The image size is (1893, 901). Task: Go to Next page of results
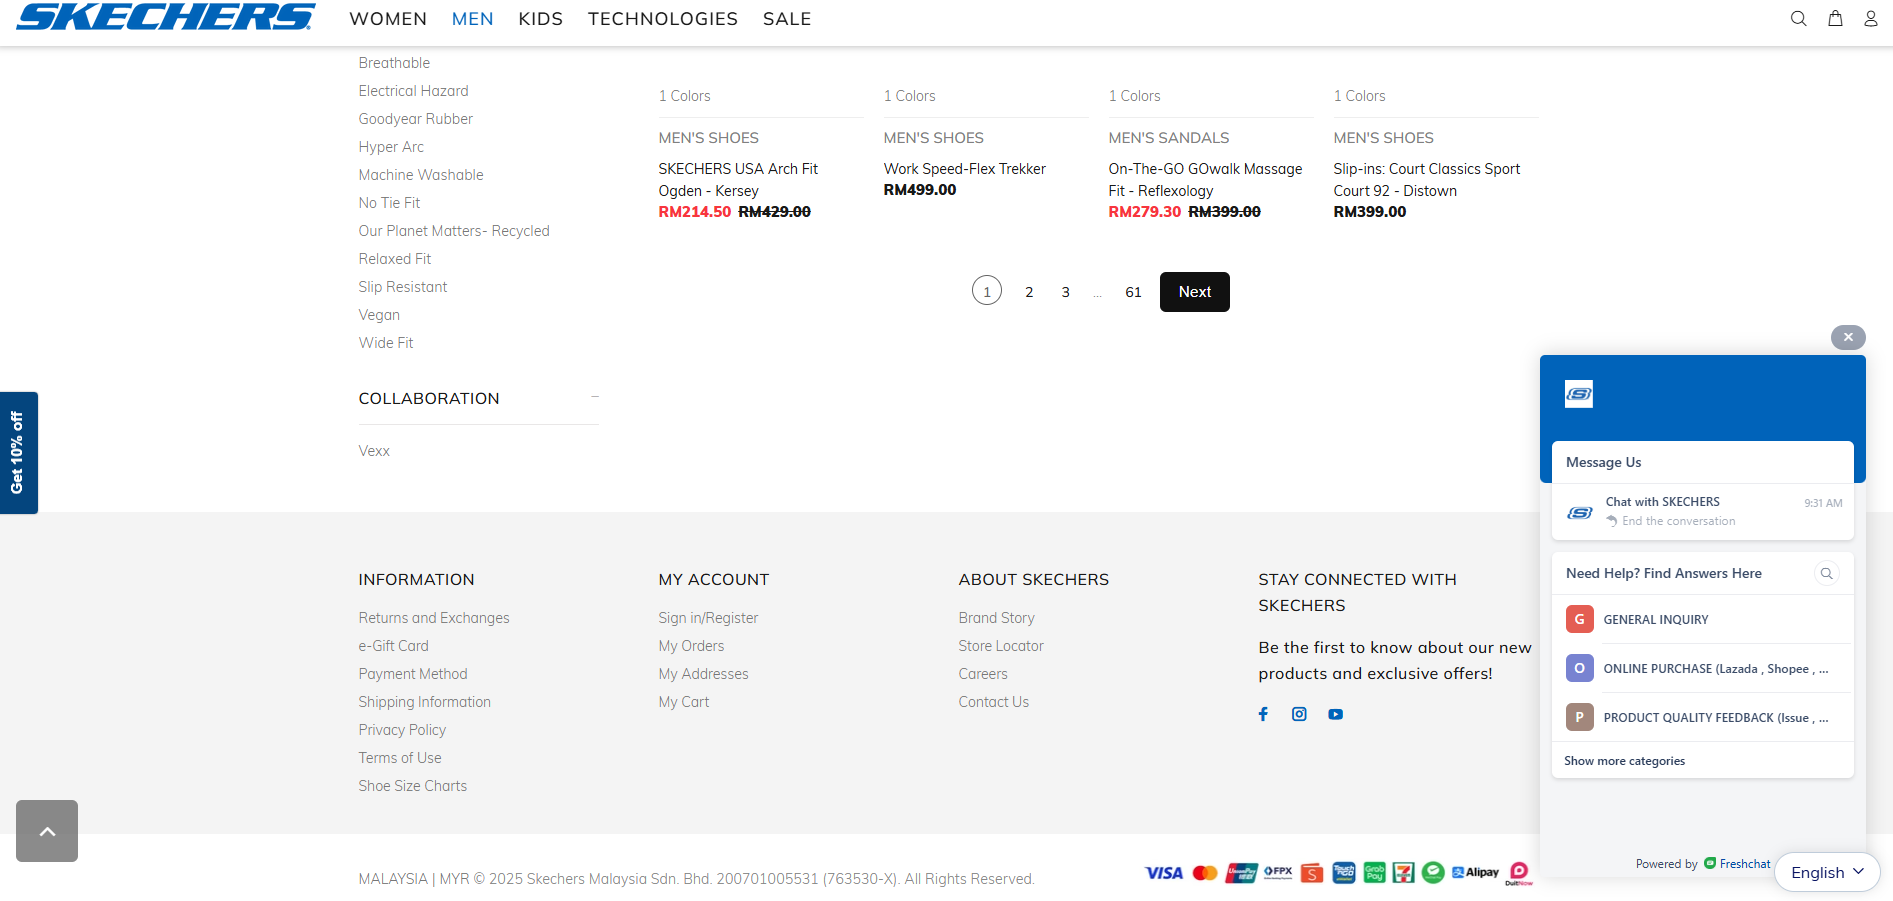(1195, 292)
